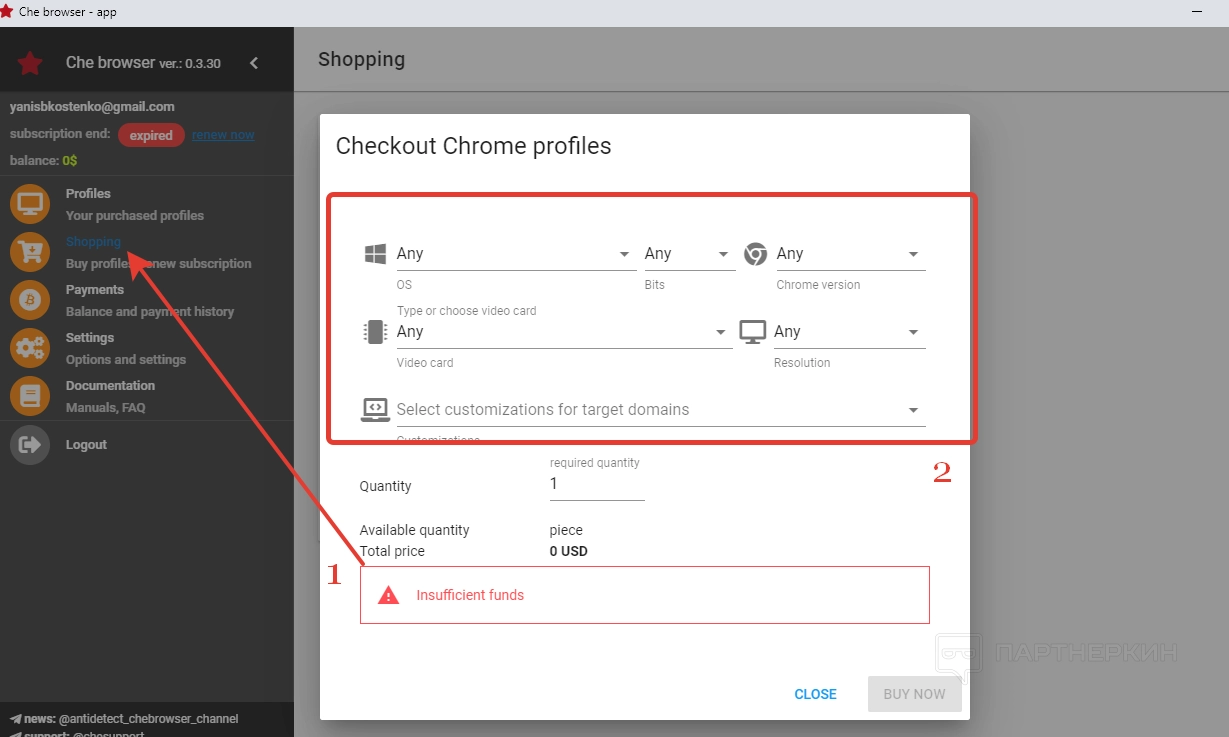1229x737 pixels.
Task: Click the Total price 0 USD value
Action: (x=569, y=551)
